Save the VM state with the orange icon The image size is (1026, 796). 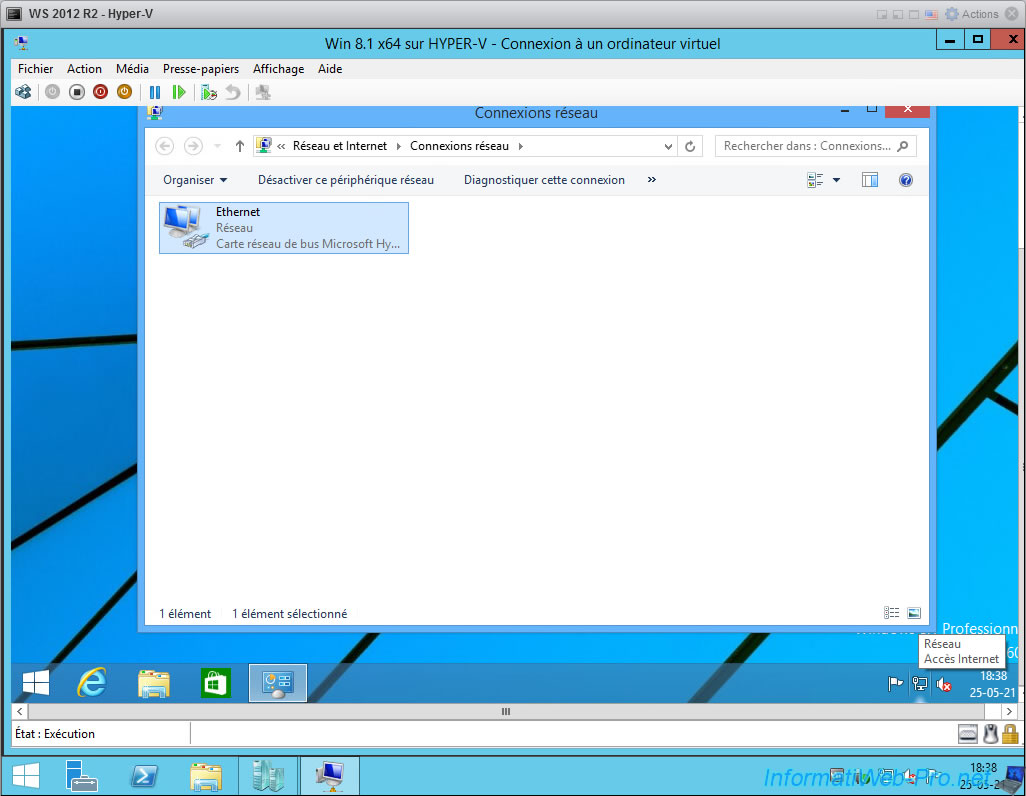(x=124, y=92)
